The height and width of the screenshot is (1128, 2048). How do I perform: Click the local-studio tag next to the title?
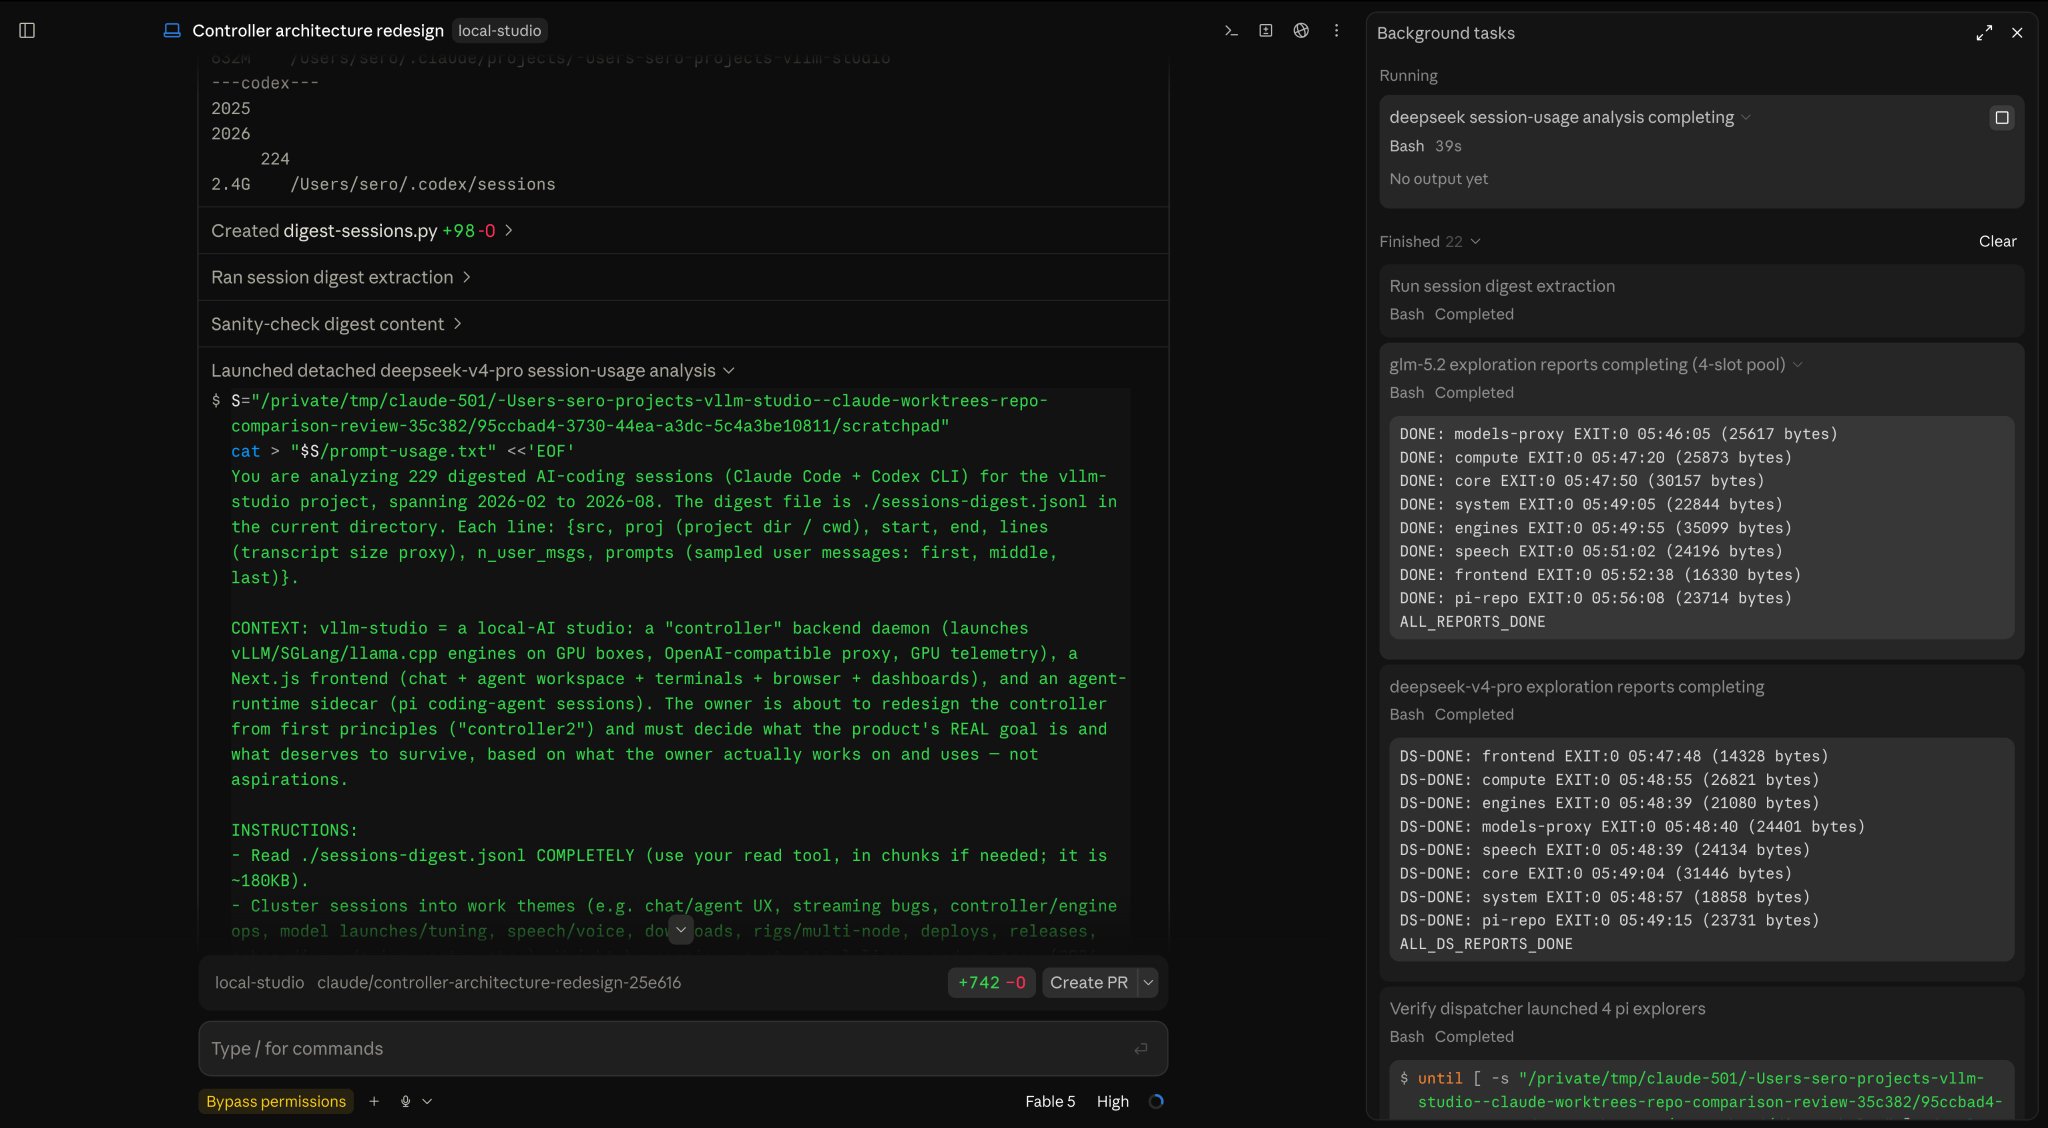[x=499, y=31]
